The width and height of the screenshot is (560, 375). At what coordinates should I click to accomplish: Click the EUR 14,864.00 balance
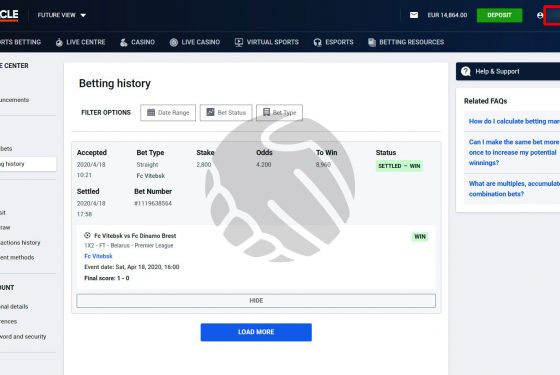point(447,15)
